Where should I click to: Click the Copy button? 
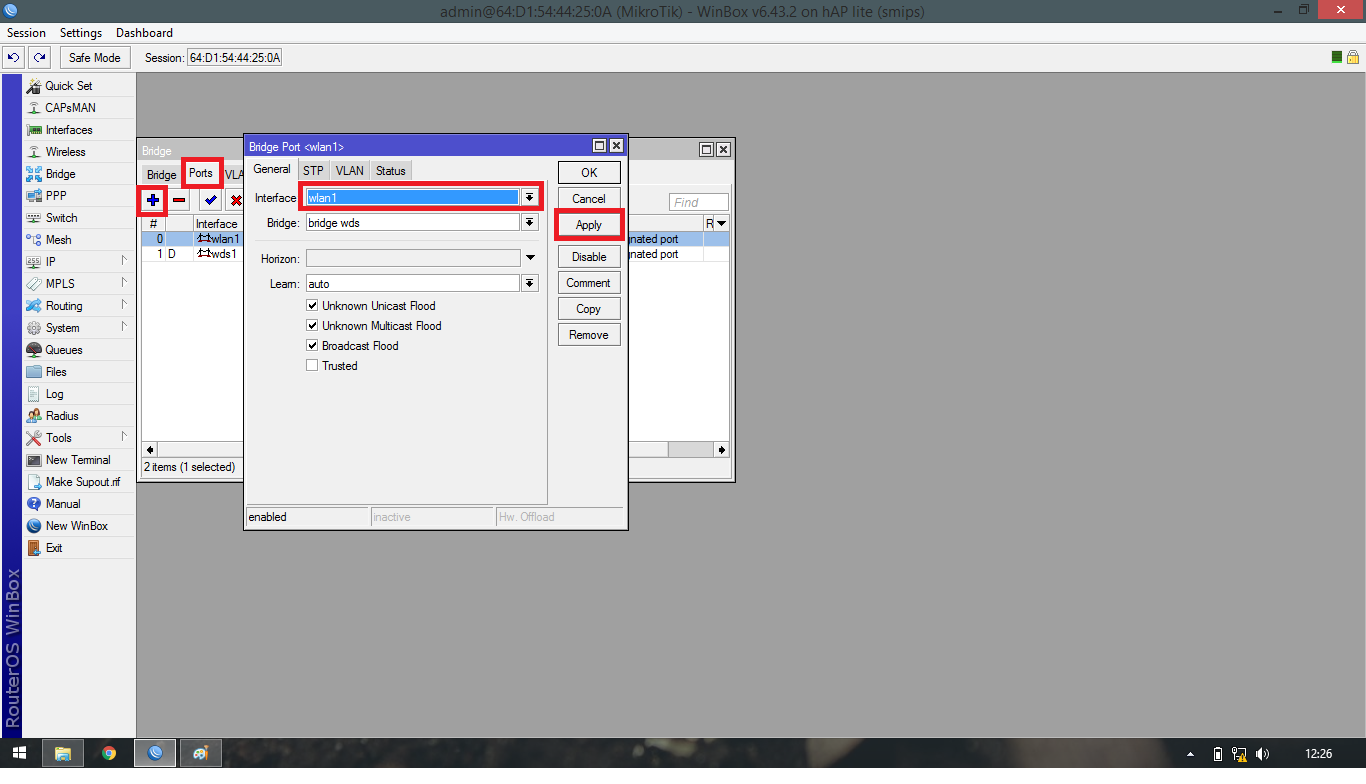click(x=589, y=309)
